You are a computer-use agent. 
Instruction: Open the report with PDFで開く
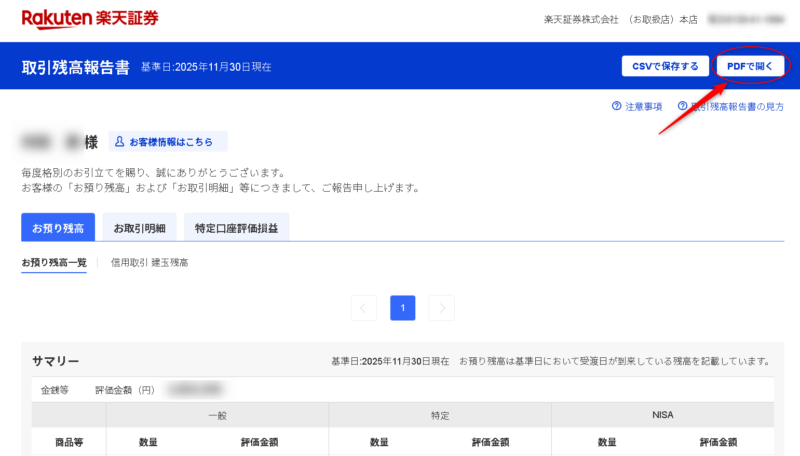pyautogui.click(x=750, y=66)
